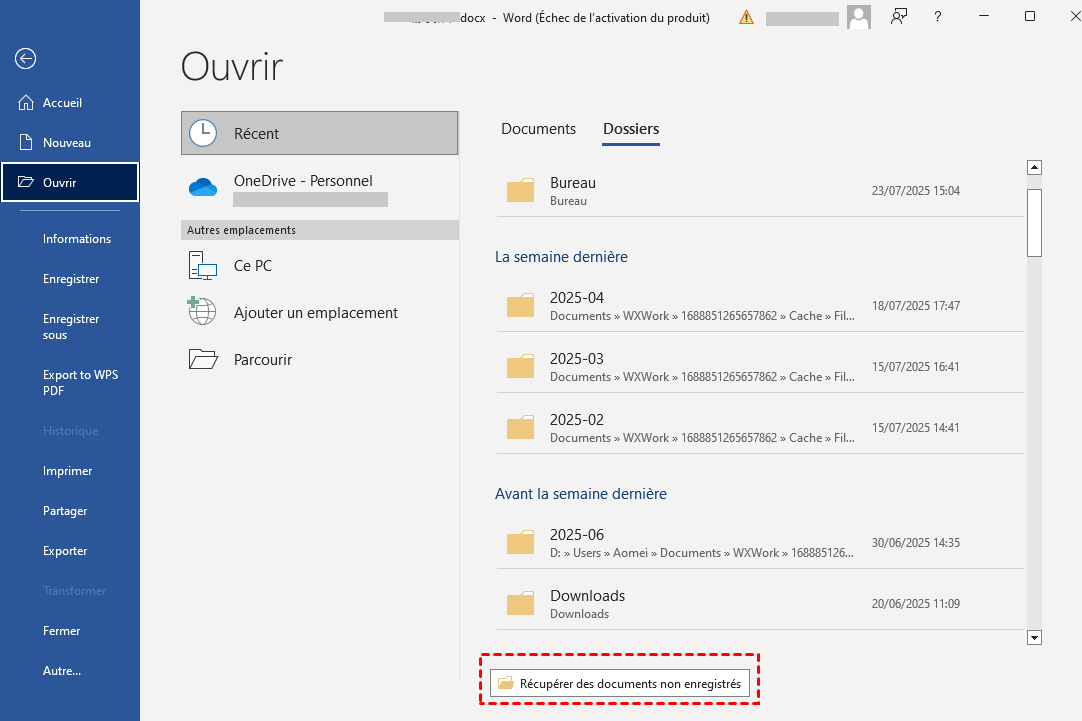The height and width of the screenshot is (721, 1082).
Task: Click the feedback icon in title bar
Action: (x=899, y=17)
